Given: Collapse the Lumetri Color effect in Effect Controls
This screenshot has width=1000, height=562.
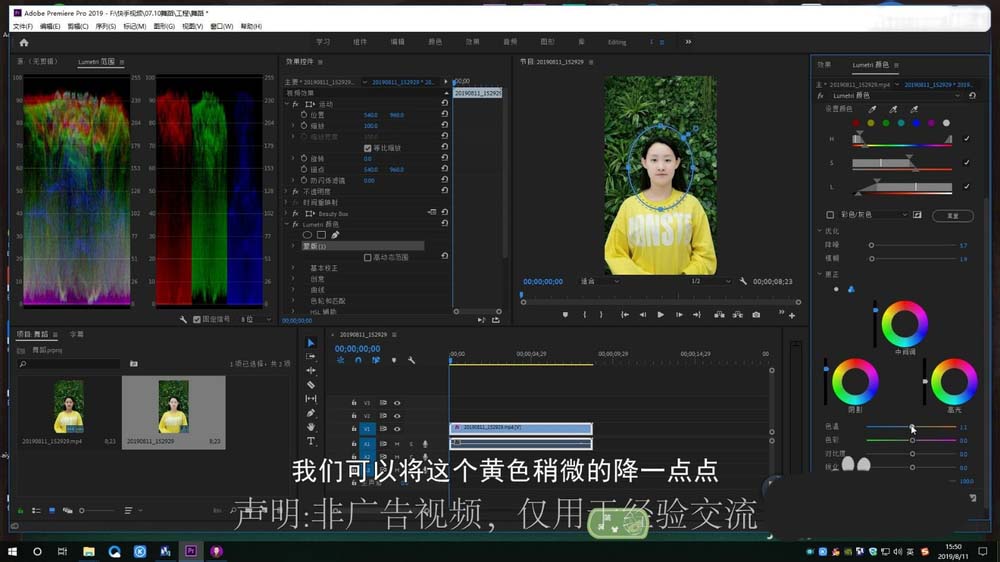Looking at the screenshot, I should [x=287, y=225].
